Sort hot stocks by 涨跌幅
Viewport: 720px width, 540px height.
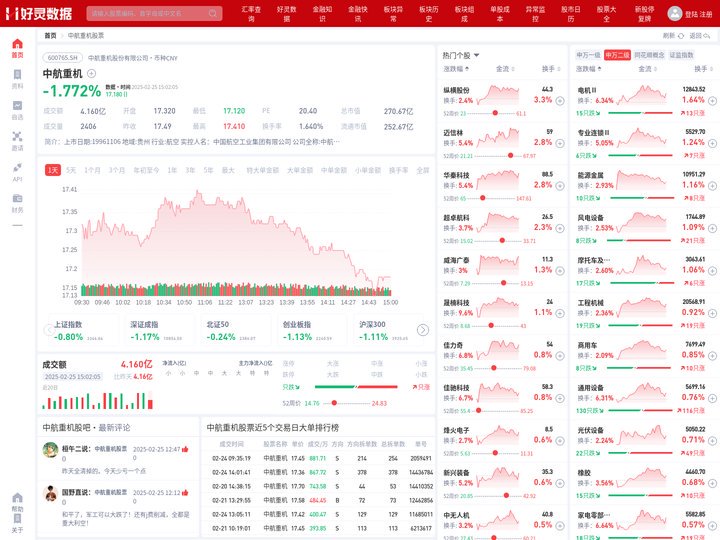point(456,69)
